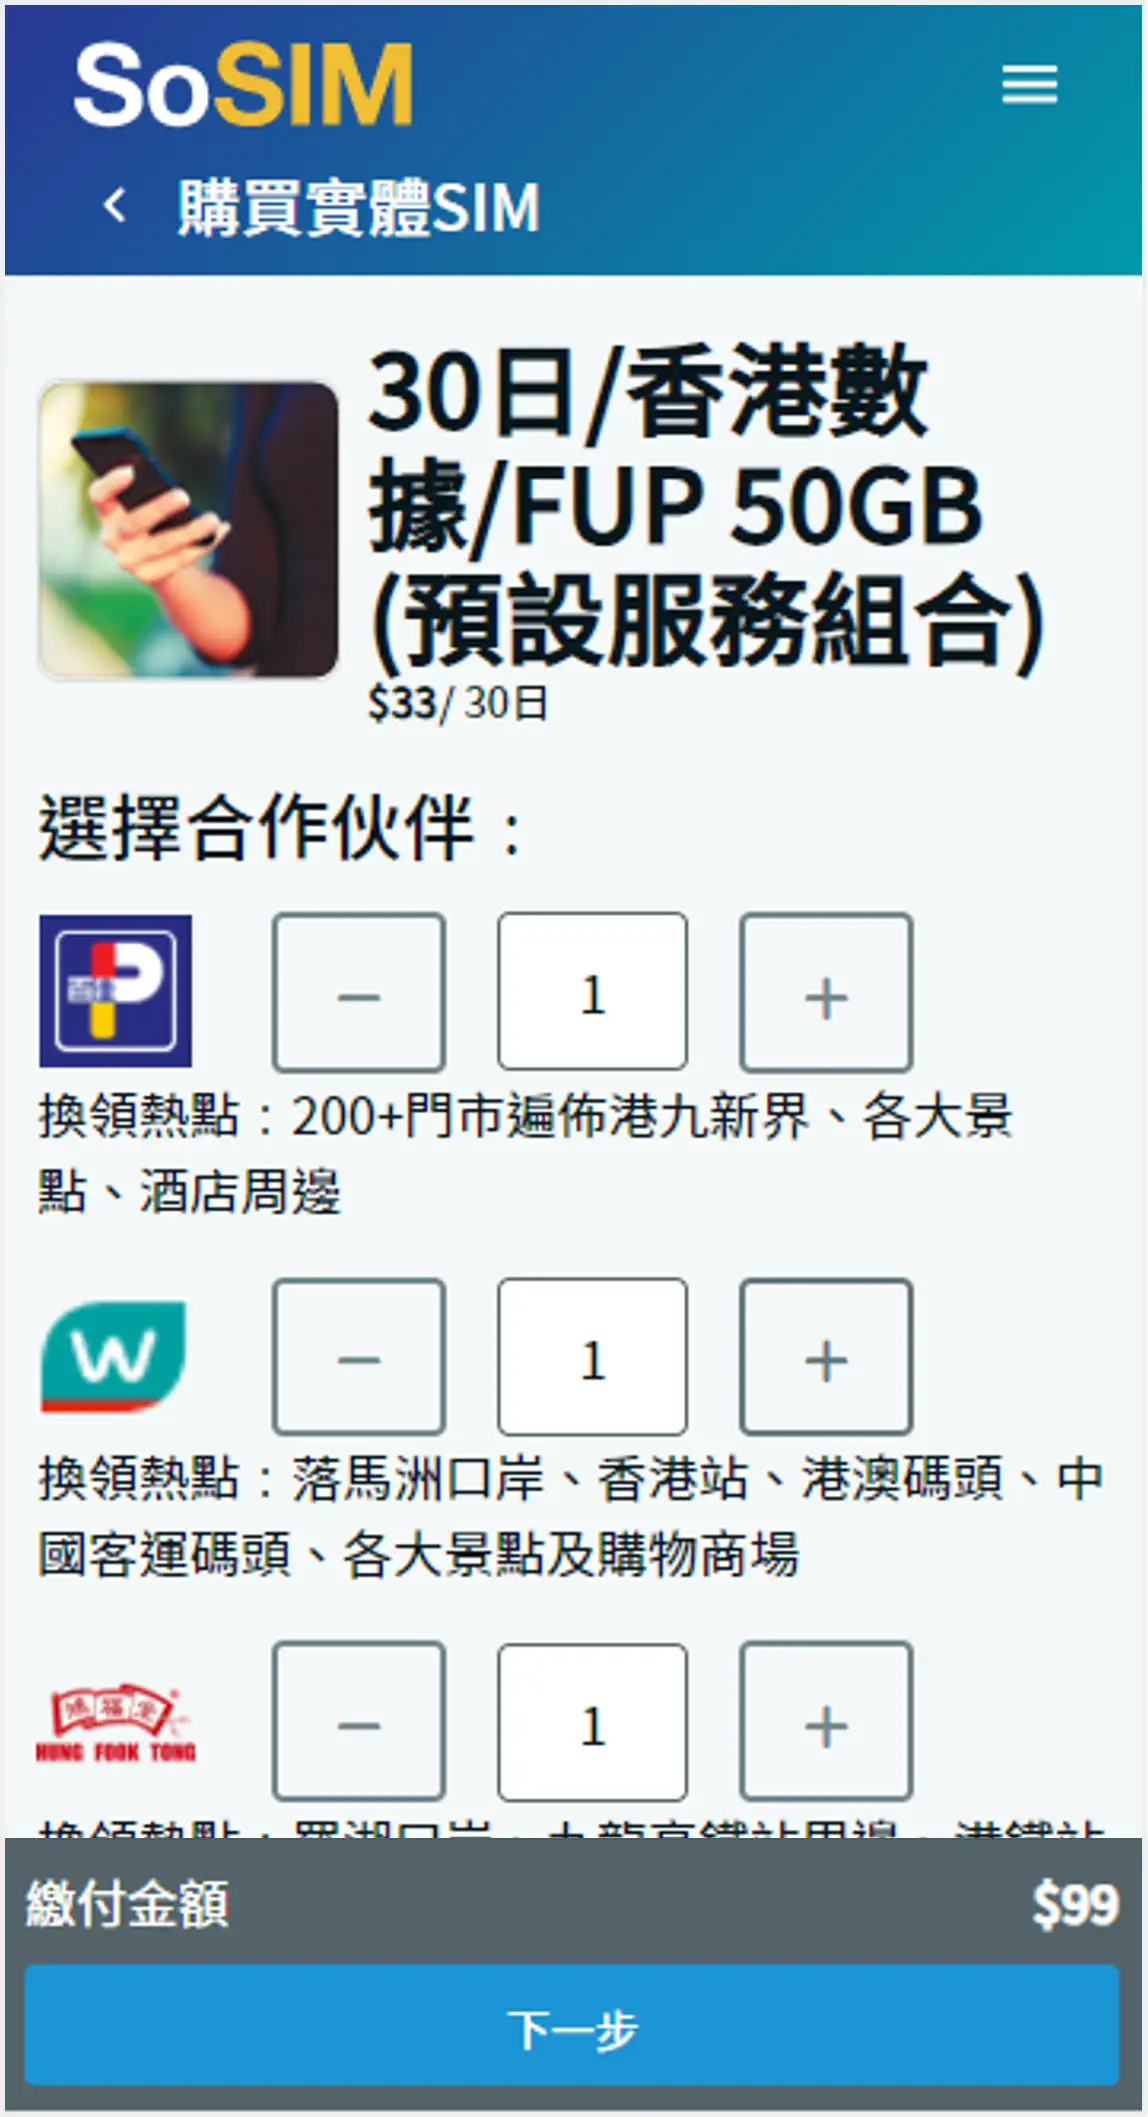Increase Hung Fook Tong quantity with plus
This screenshot has height=2117, width=1148.
[x=826, y=1722]
